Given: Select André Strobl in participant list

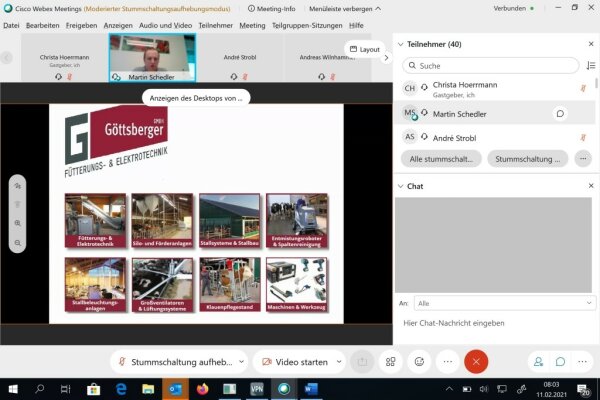Looking at the screenshot, I should click(494, 138).
